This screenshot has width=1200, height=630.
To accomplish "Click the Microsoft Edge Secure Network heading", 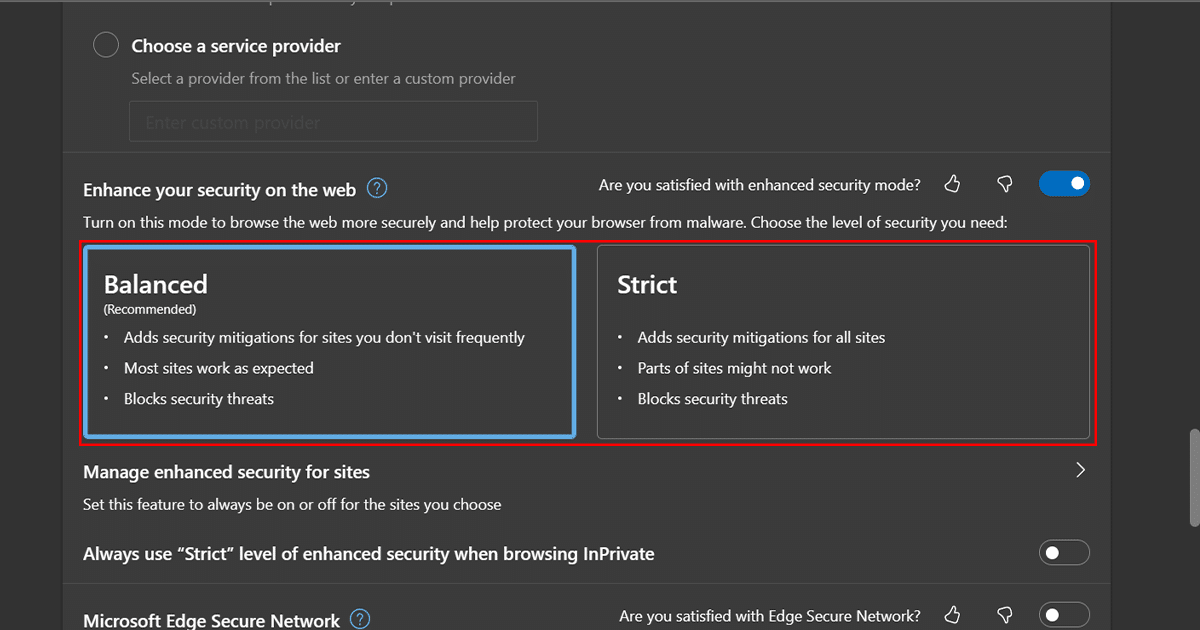I will tap(212, 621).
